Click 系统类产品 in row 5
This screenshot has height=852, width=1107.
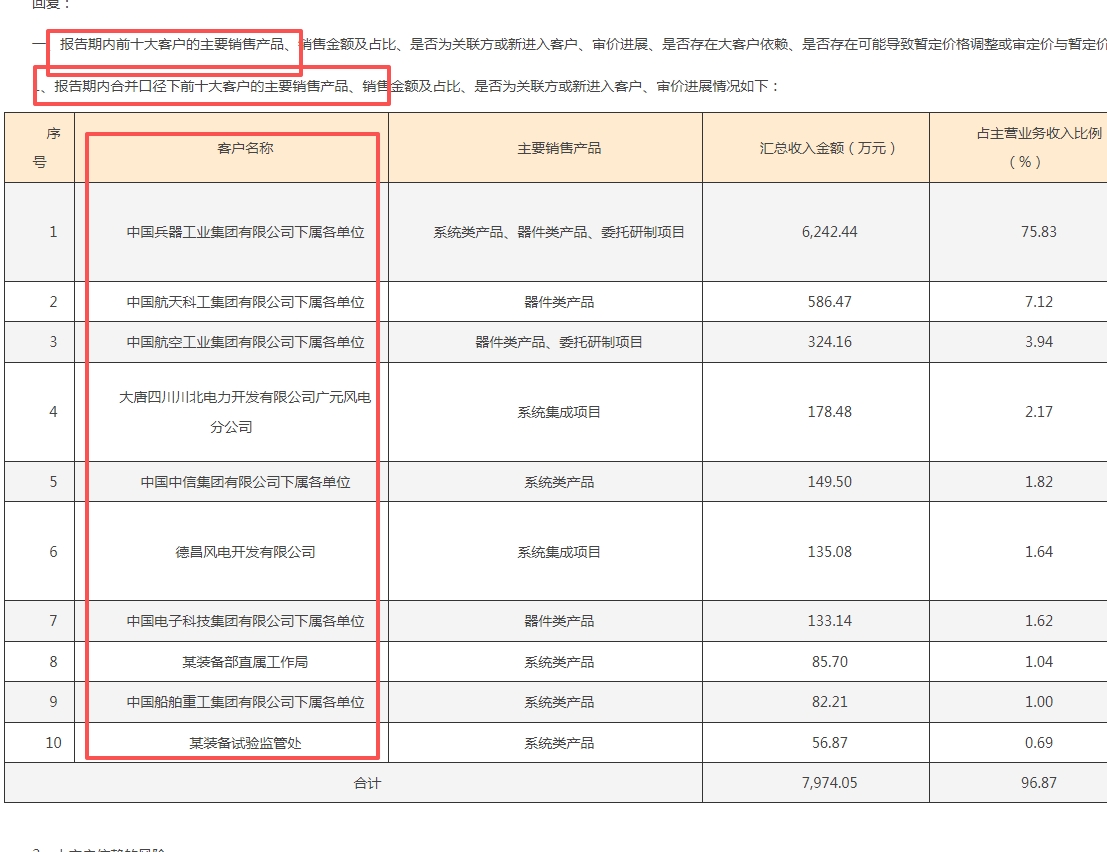click(x=558, y=482)
